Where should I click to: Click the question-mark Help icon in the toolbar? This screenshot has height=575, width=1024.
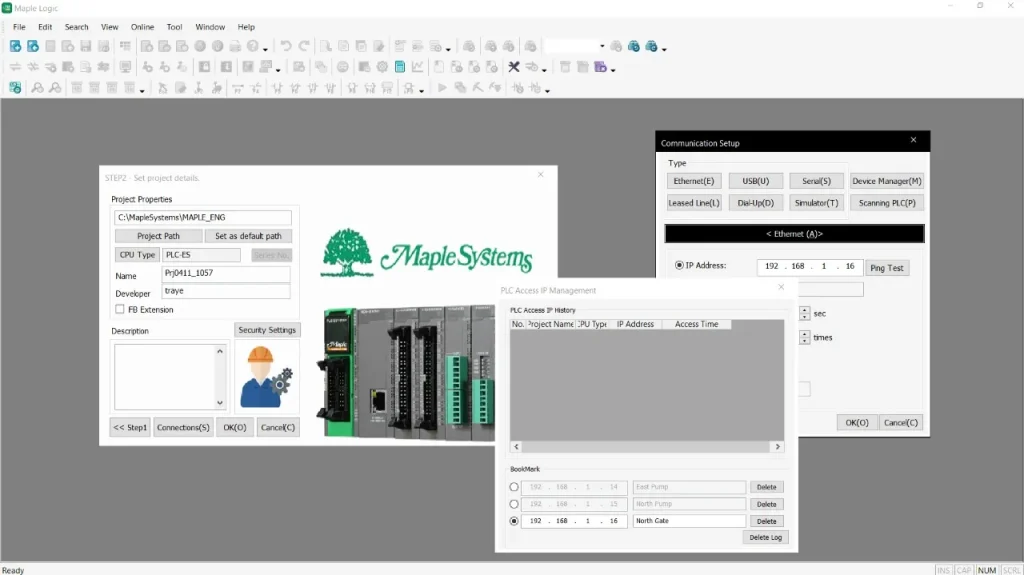click(x=252, y=46)
